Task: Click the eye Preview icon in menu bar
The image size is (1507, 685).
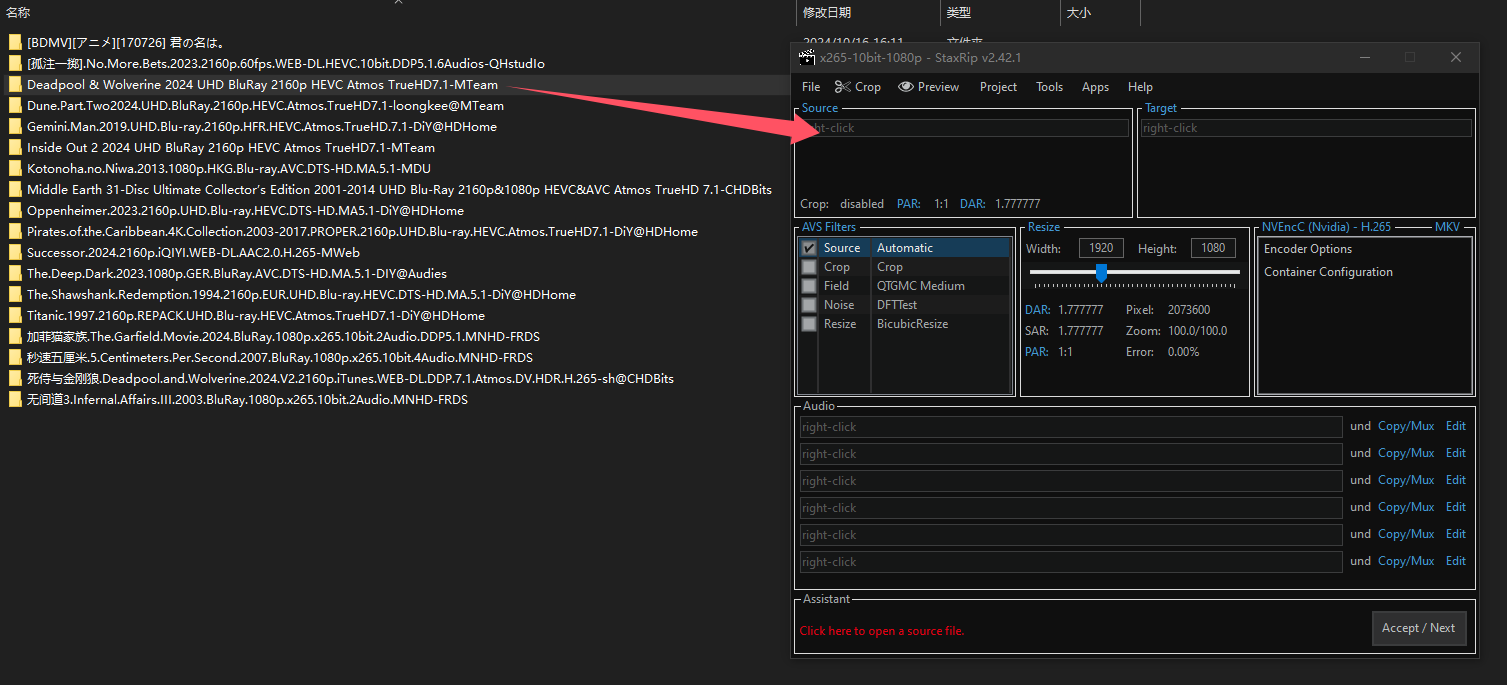Action: 906,87
